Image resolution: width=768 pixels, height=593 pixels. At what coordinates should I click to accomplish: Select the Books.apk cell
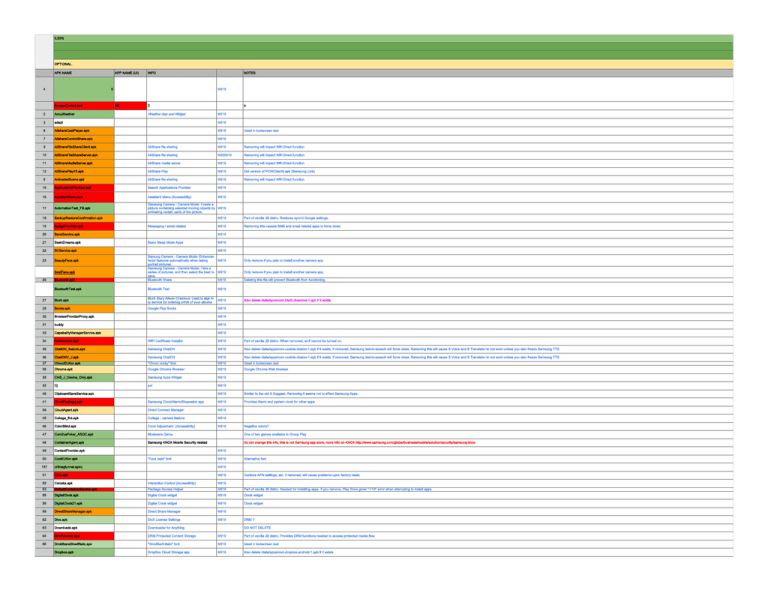click(x=84, y=308)
